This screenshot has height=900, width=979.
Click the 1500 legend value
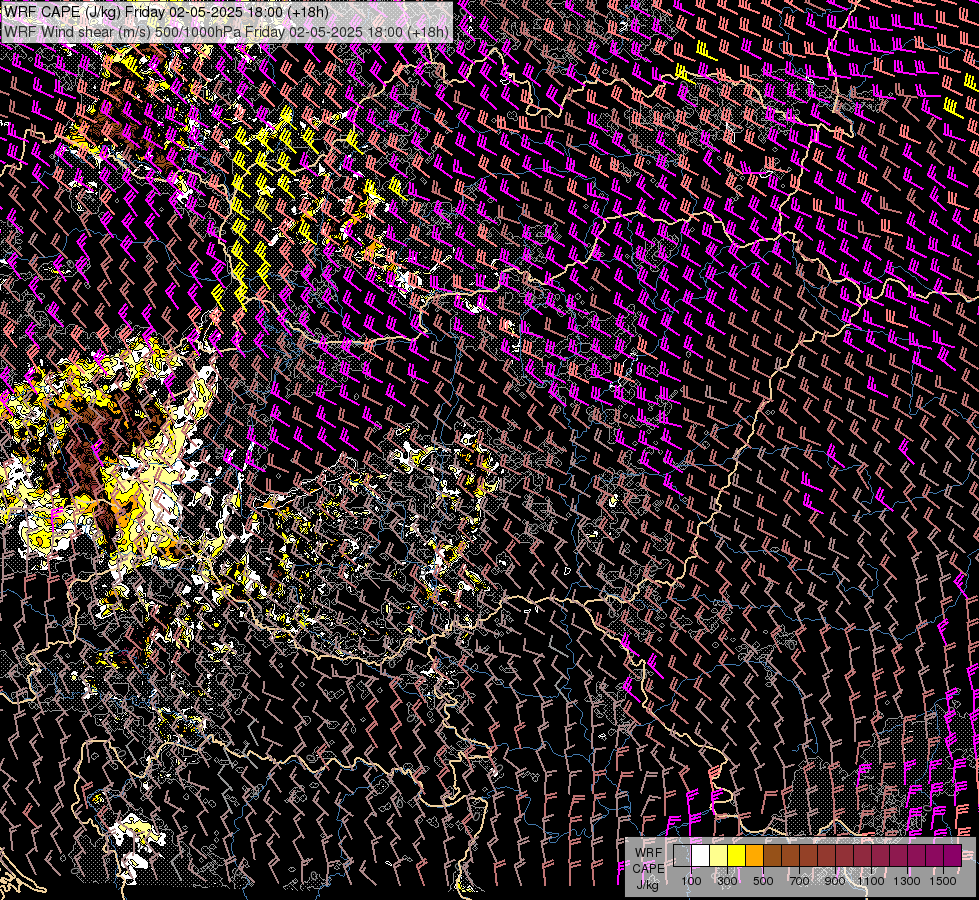943,881
